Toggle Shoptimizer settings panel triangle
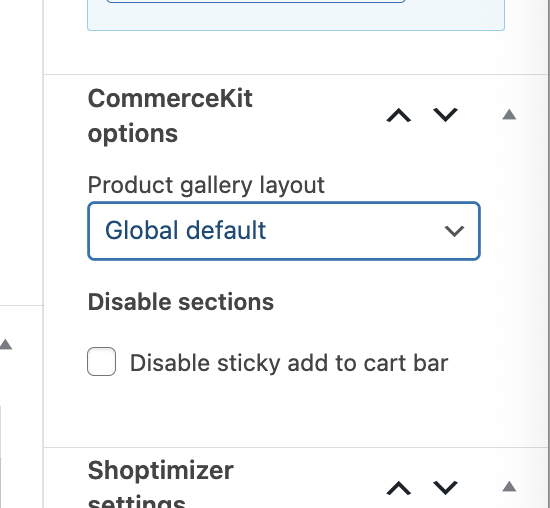Image resolution: width=550 pixels, height=508 pixels. coord(509,487)
